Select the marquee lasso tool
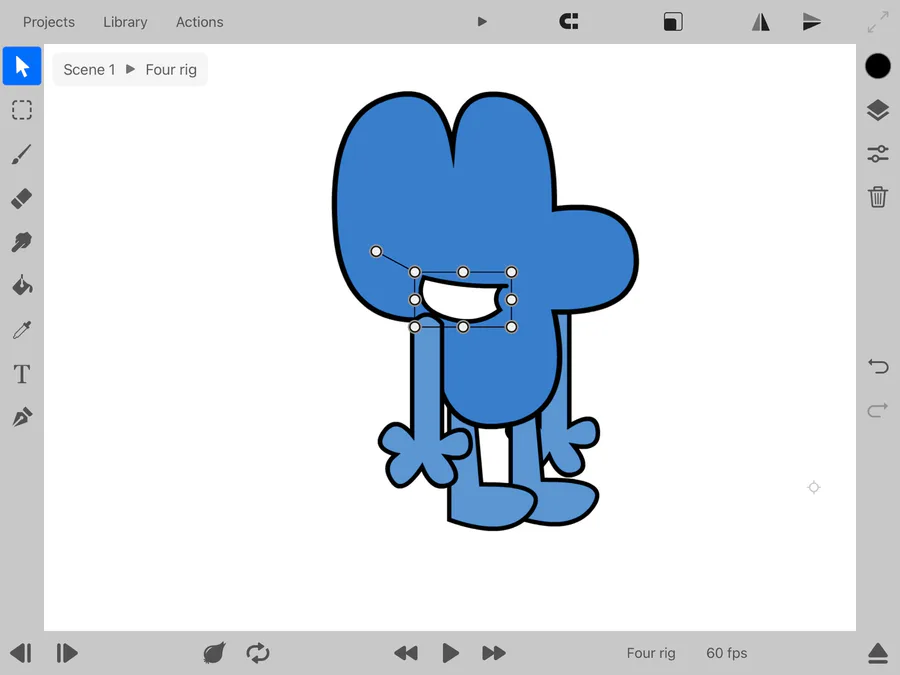Viewport: 900px width, 675px height. tap(22, 110)
